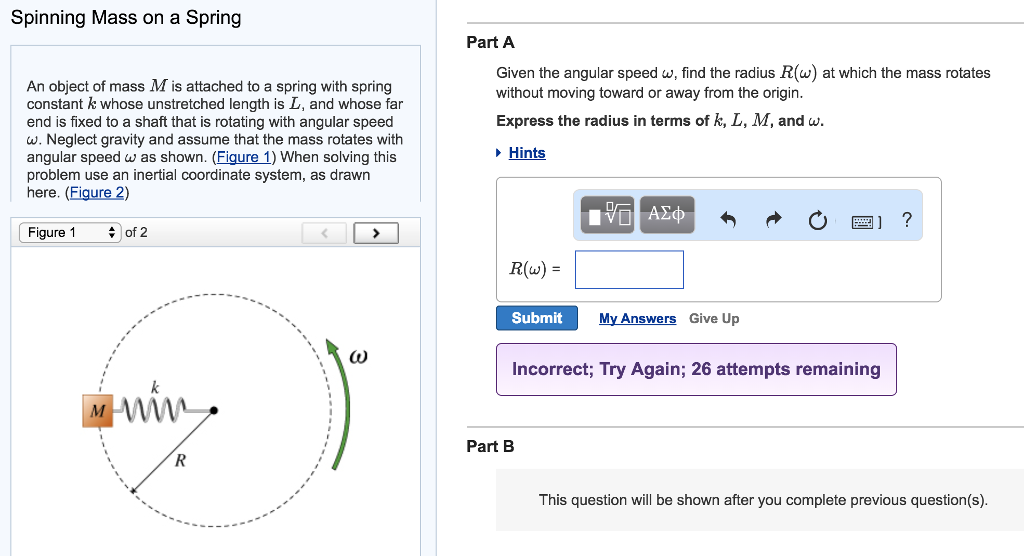Click the question mark help icon

906,220
